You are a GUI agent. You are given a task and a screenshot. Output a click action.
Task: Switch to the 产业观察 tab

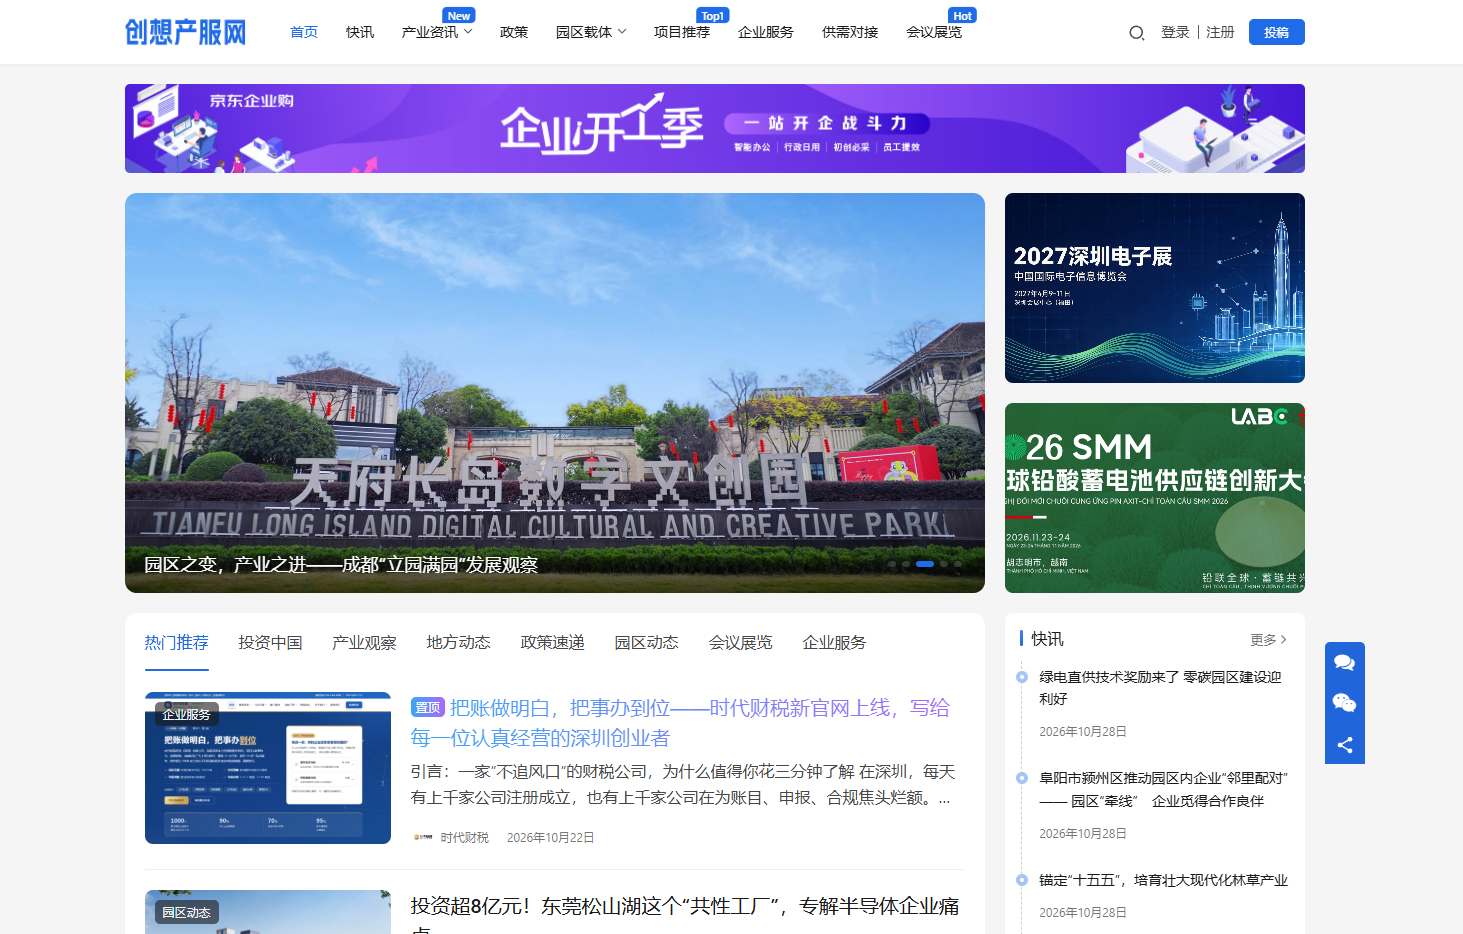tap(365, 642)
